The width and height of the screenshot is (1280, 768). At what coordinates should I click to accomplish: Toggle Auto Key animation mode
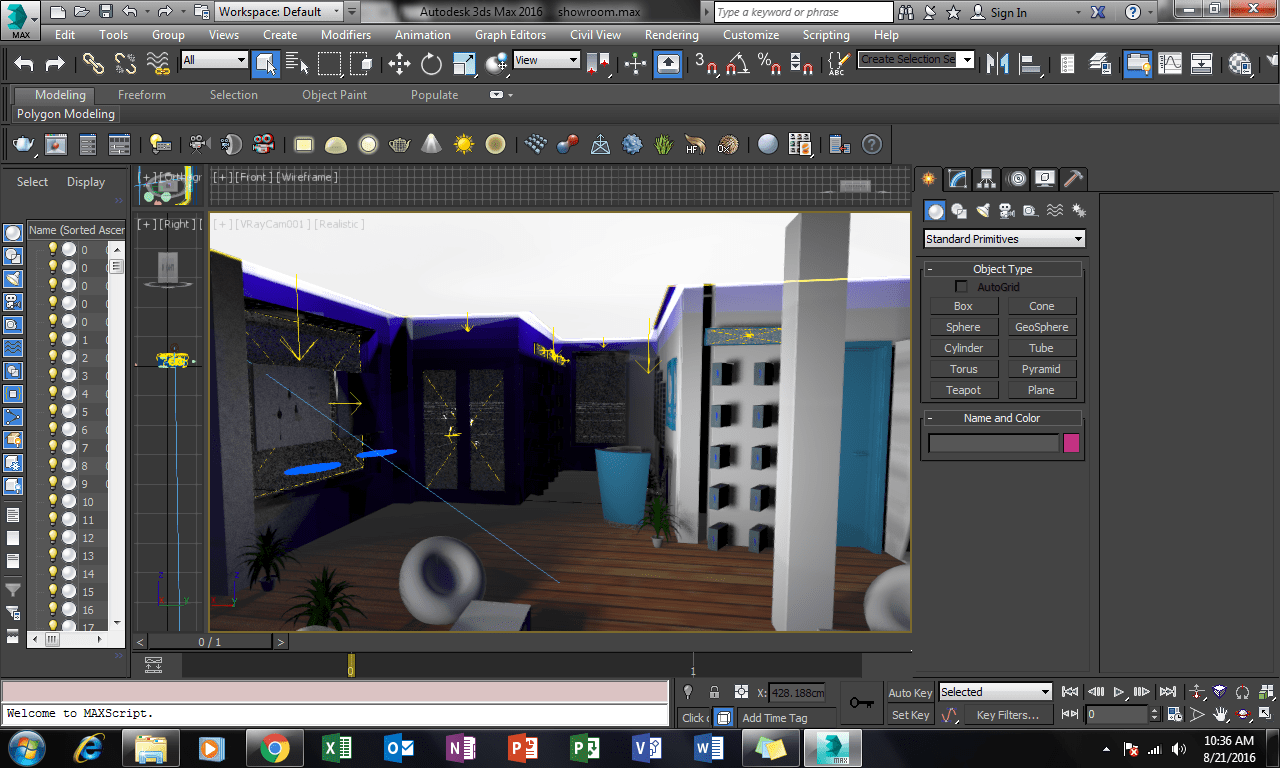909,693
